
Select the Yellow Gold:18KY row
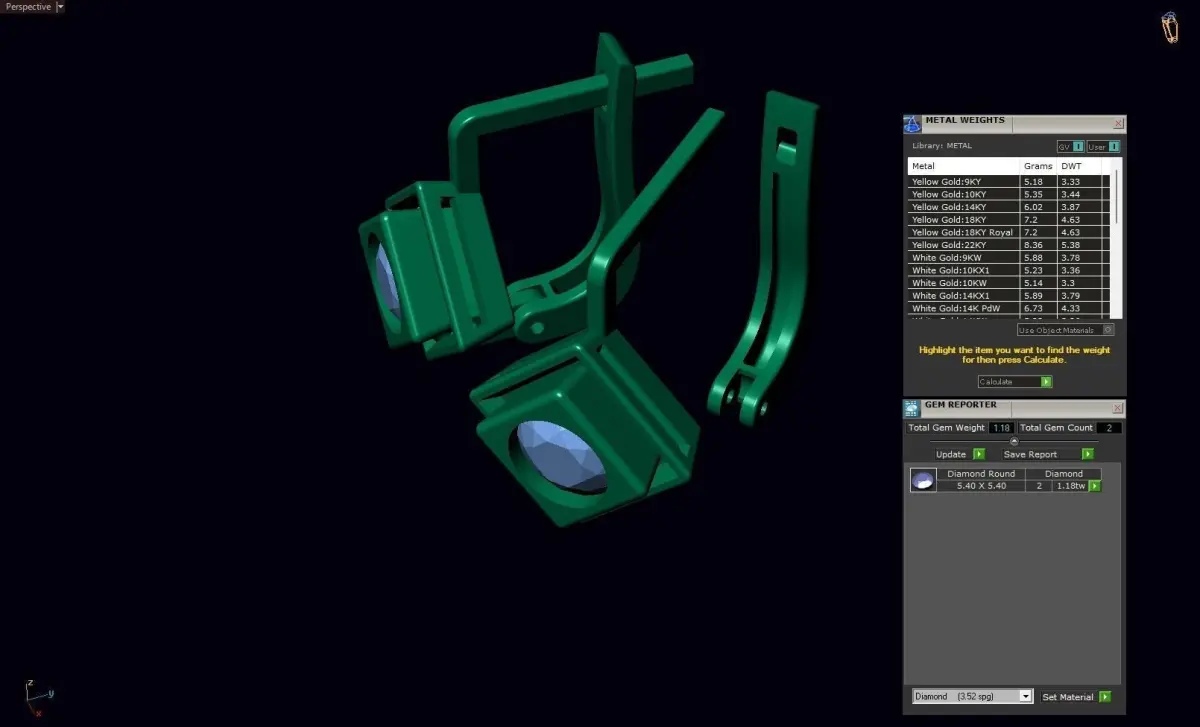click(1008, 220)
